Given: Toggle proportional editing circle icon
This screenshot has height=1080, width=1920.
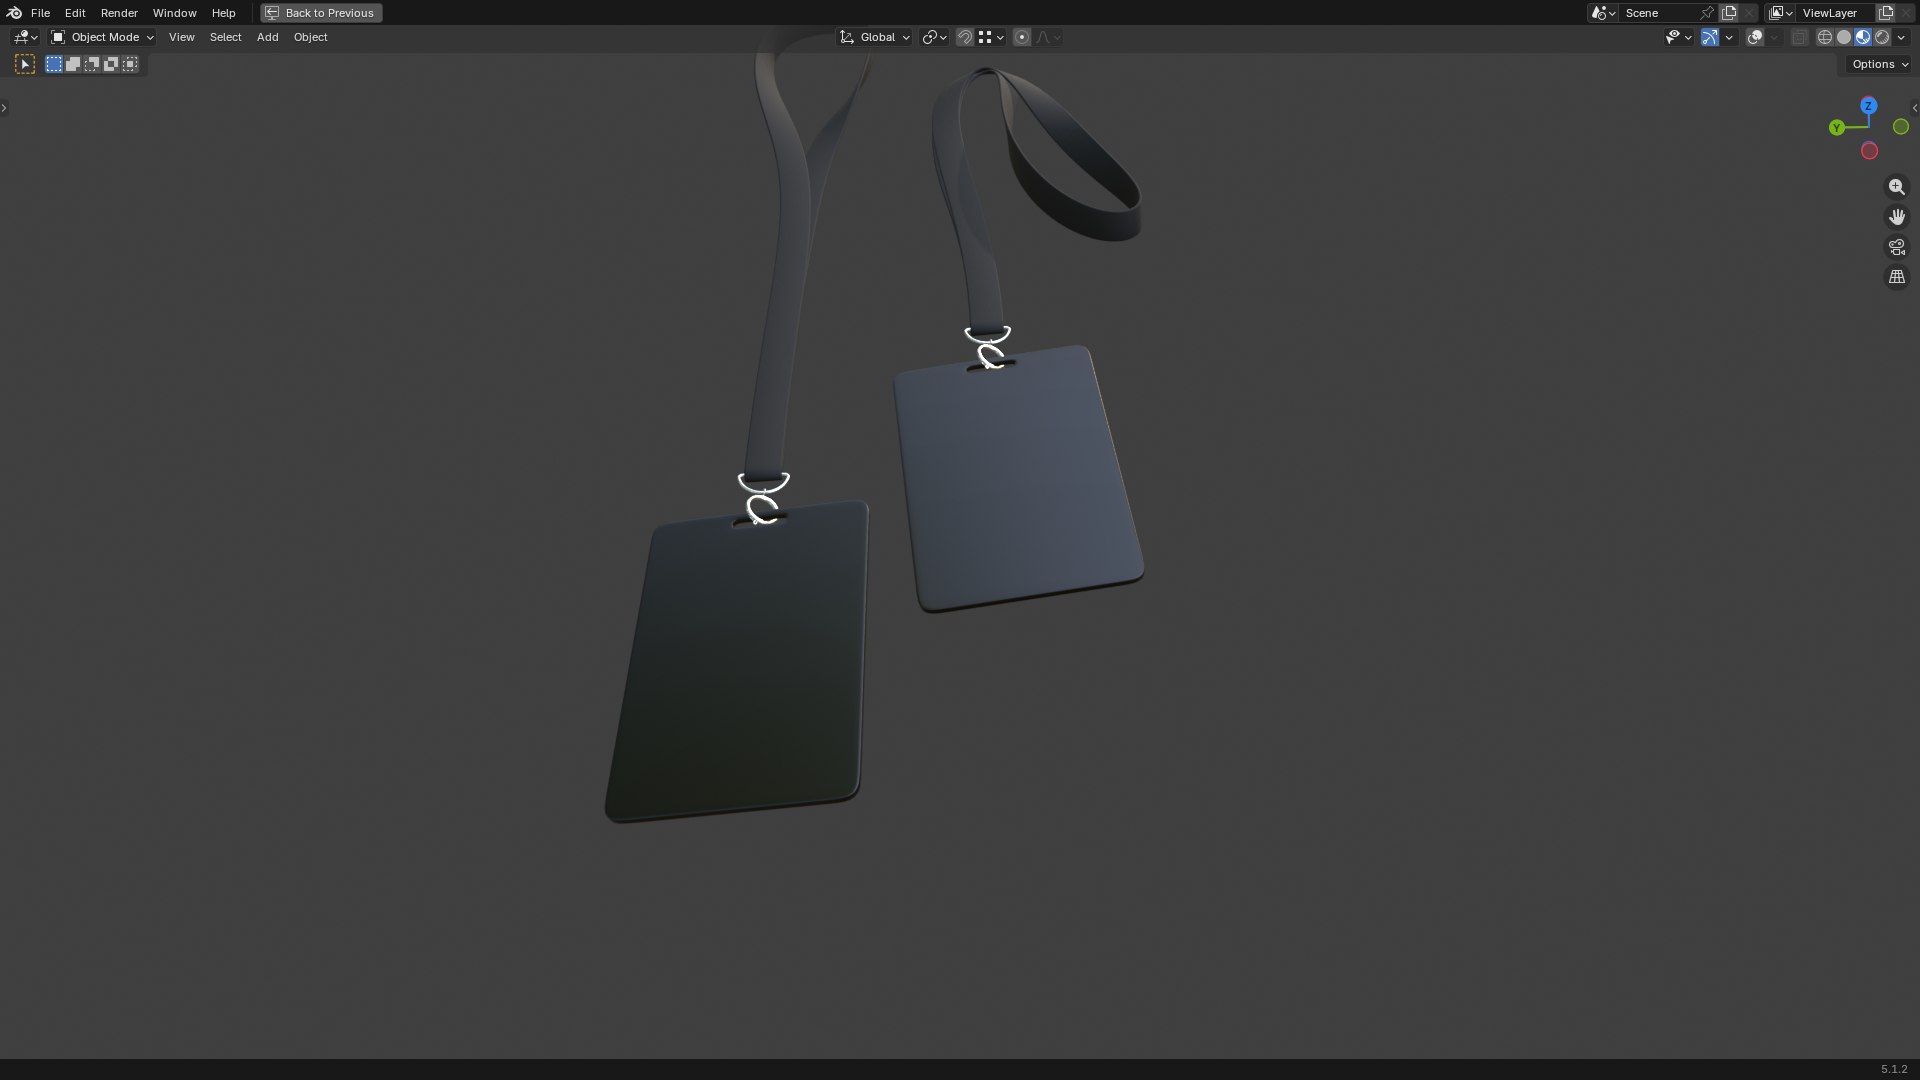Looking at the screenshot, I should [1022, 37].
